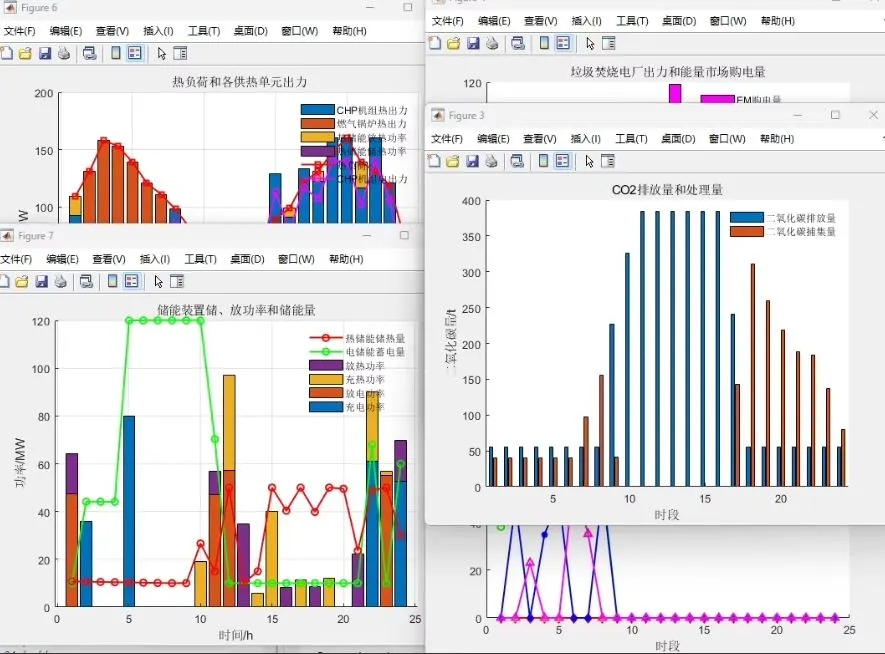
Task: Click Open File icon in Figure 3 toolbar
Action: pyautogui.click(x=453, y=161)
